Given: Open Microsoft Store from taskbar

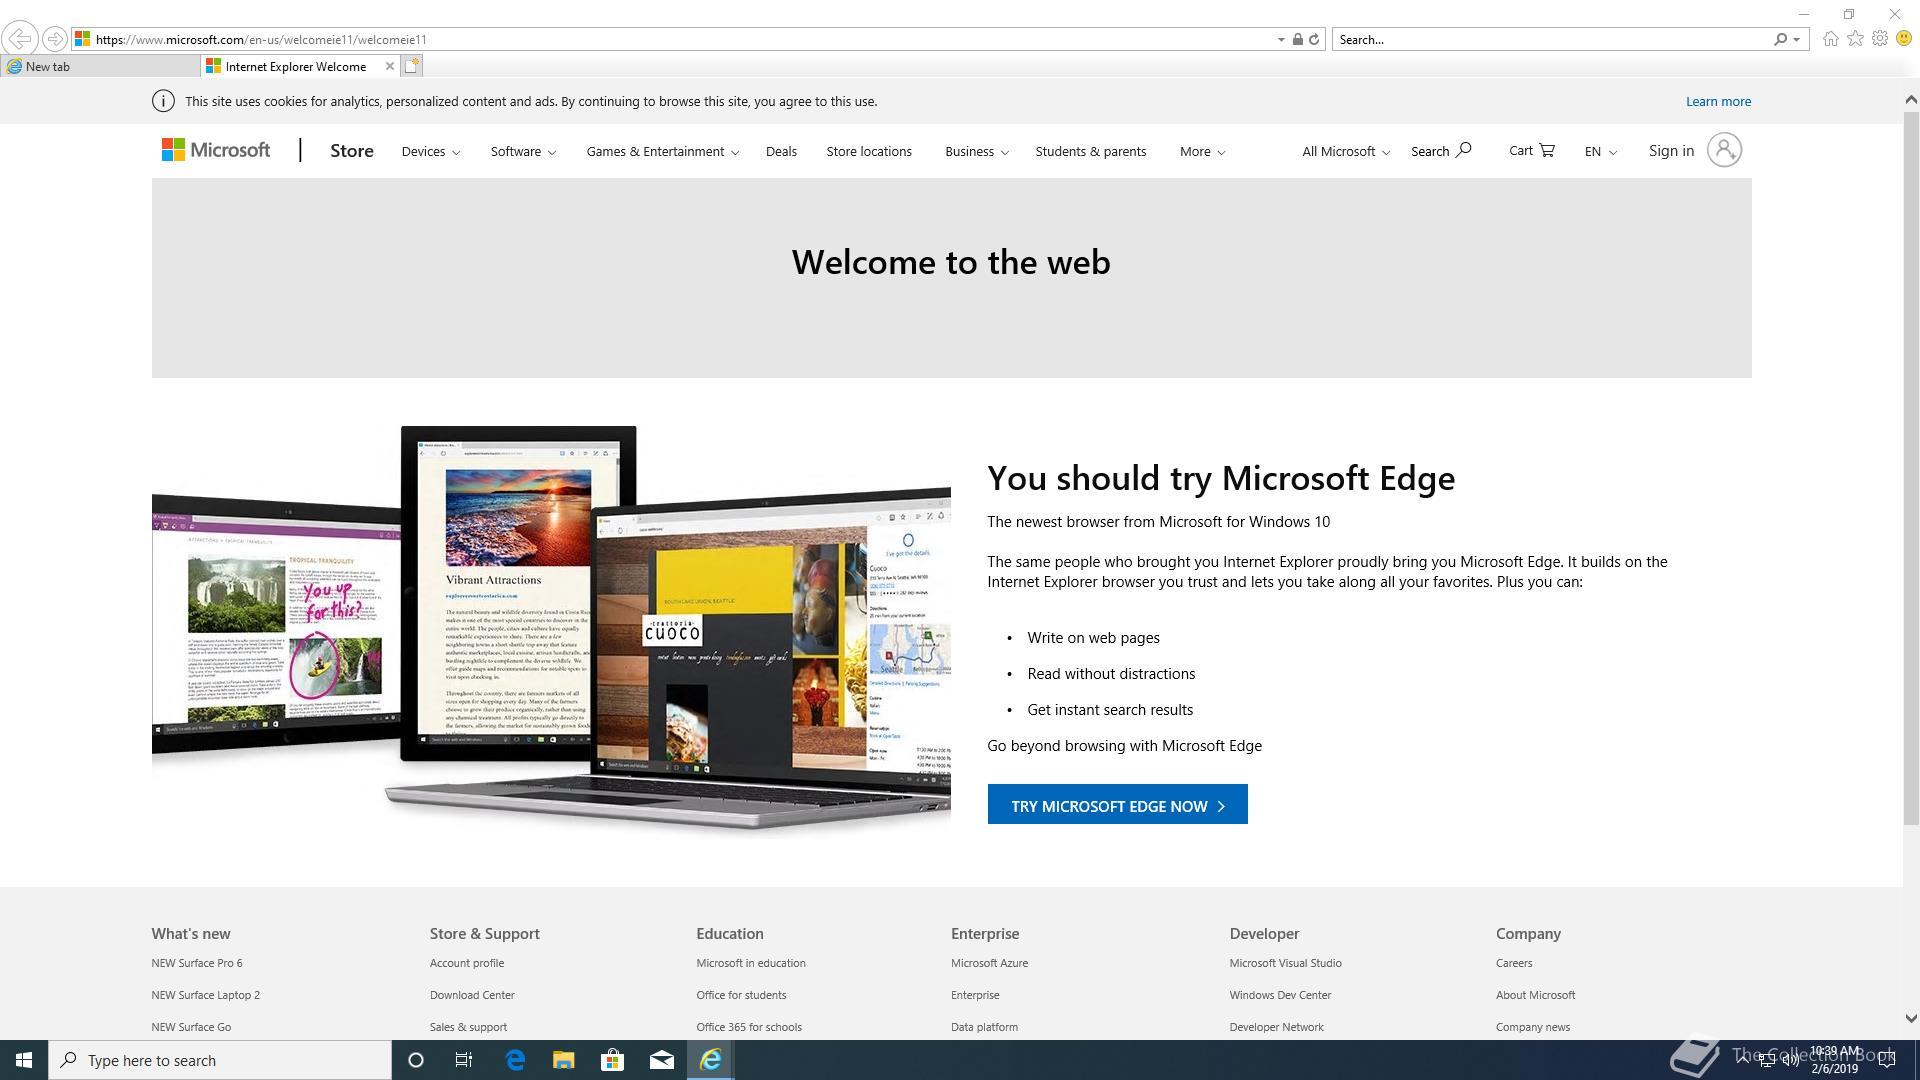Looking at the screenshot, I should click(x=612, y=1060).
